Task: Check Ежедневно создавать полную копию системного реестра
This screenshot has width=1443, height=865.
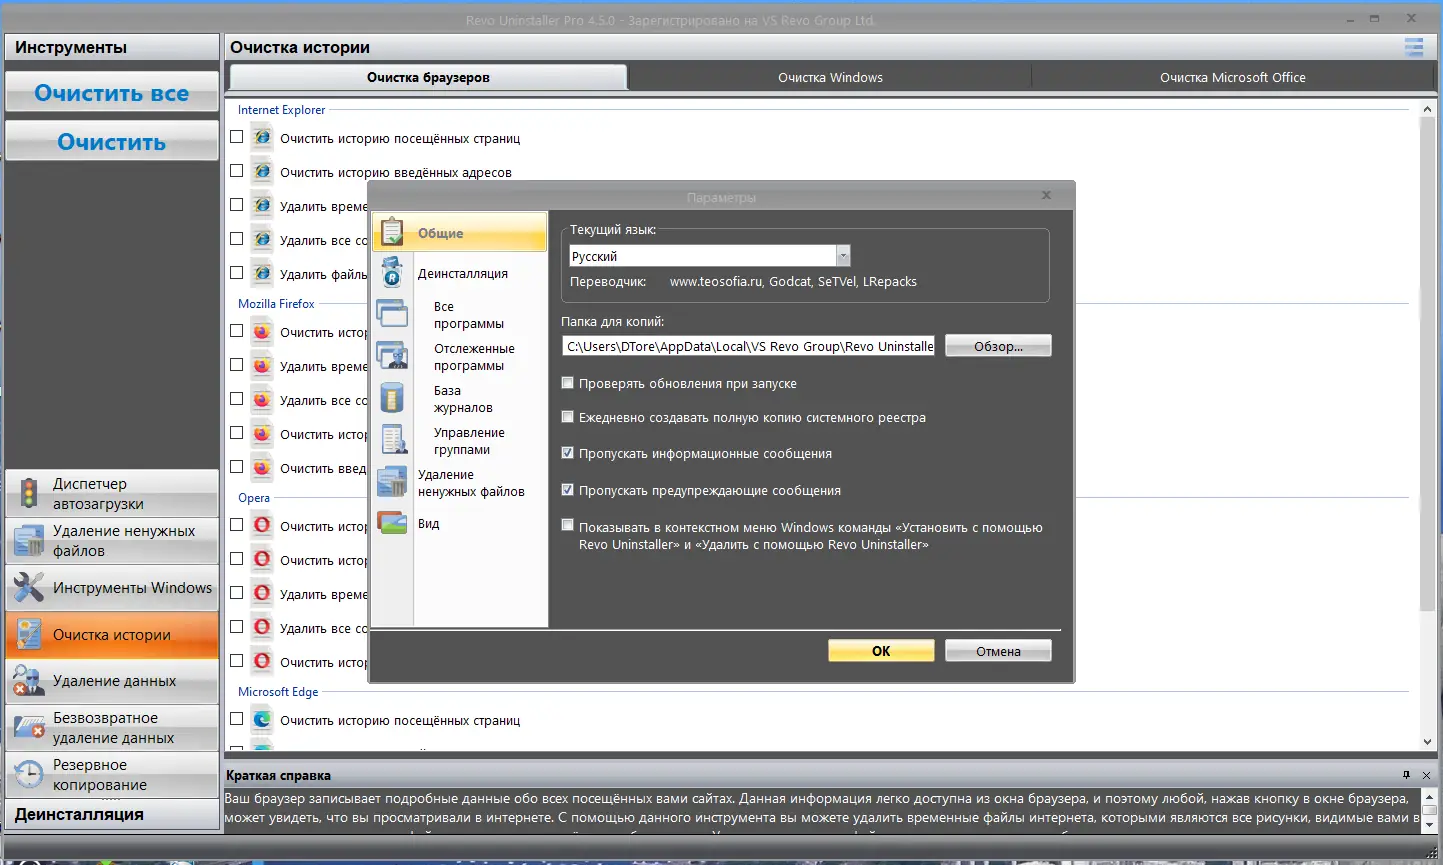Action: pyautogui.click(x=567, y=417)
